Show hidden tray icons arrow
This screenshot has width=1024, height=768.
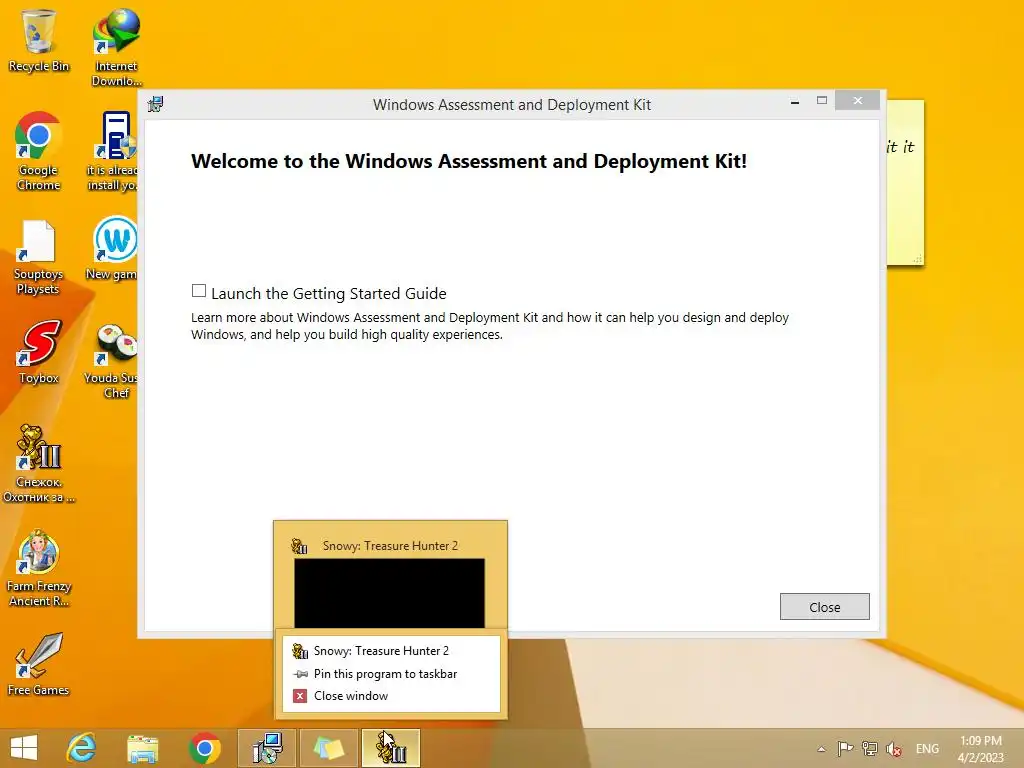pyautogui.click(x=822, y=749)
